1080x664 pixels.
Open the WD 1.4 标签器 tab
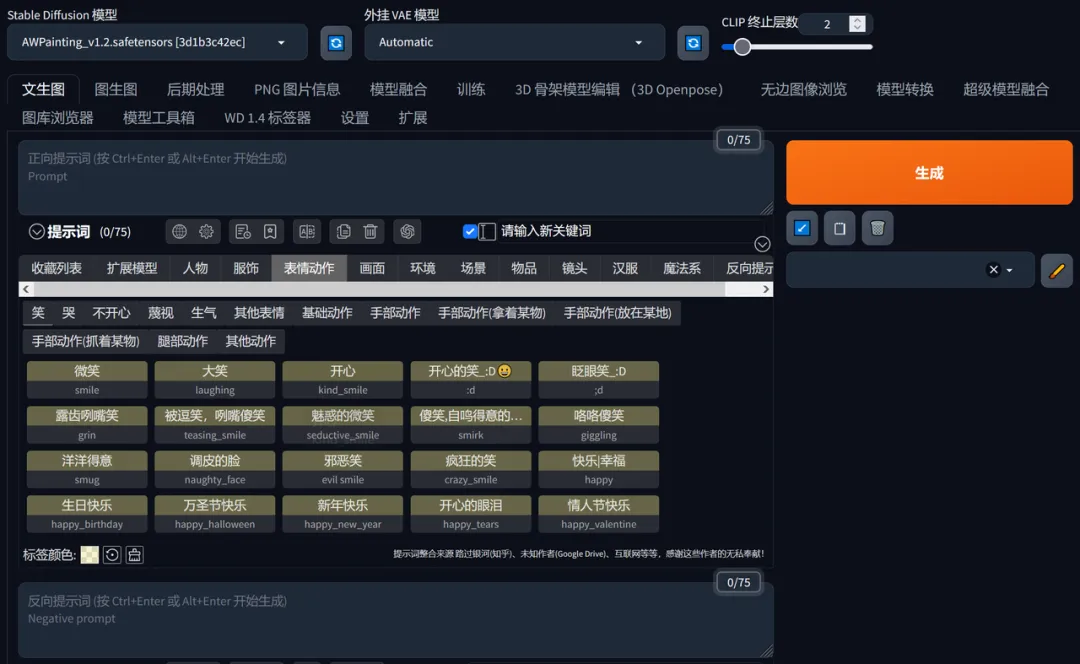point(267,117)
